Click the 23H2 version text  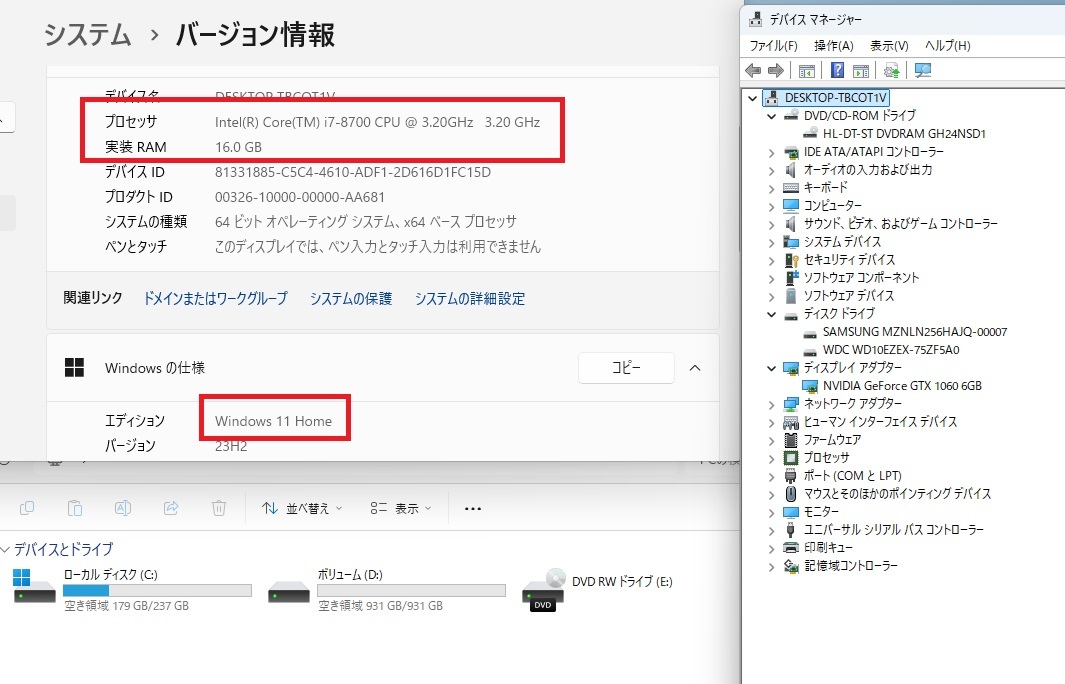coord(231,446)
